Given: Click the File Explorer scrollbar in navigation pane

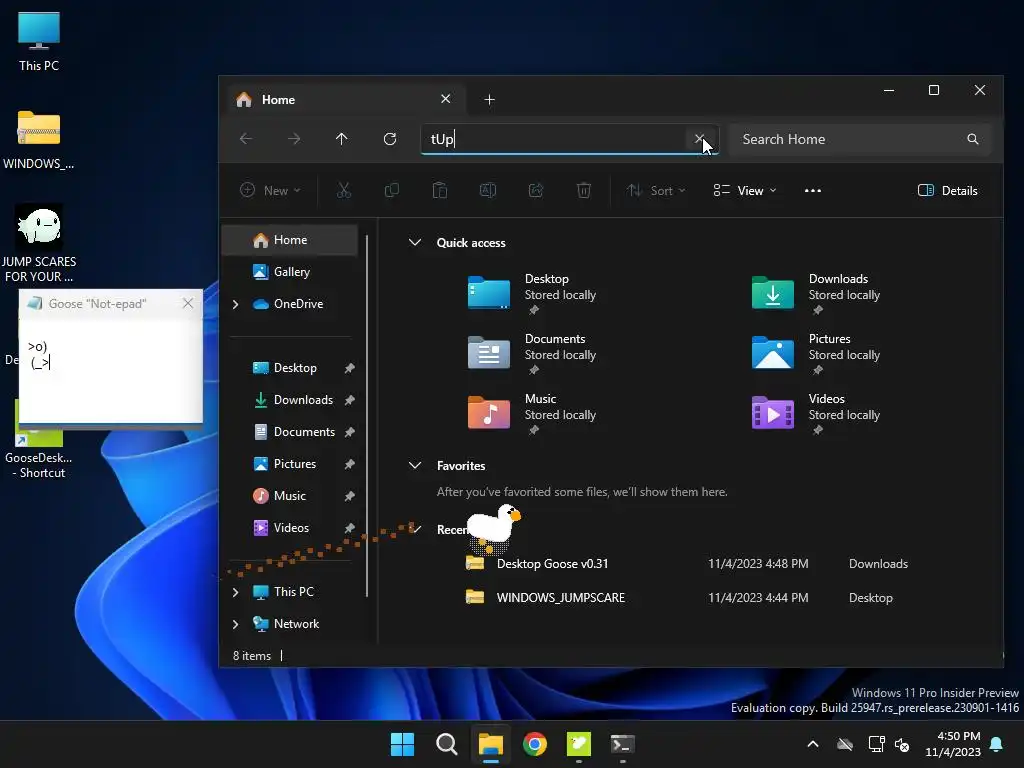Looking at the screenshot, I should pos(367,415).
